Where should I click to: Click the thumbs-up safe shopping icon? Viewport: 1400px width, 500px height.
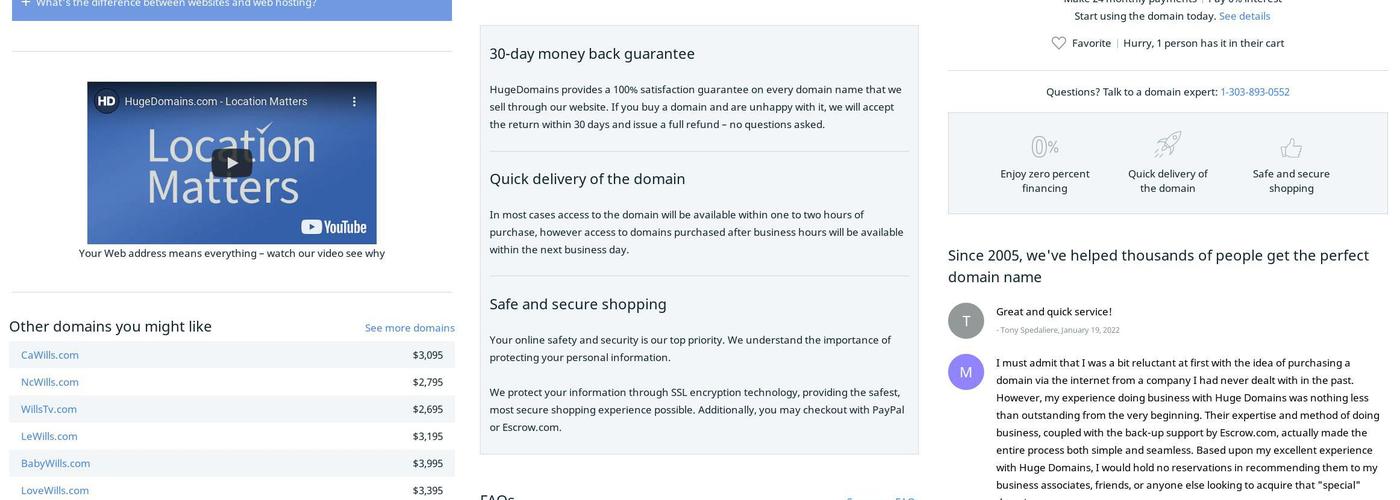tap(1291, 148)
